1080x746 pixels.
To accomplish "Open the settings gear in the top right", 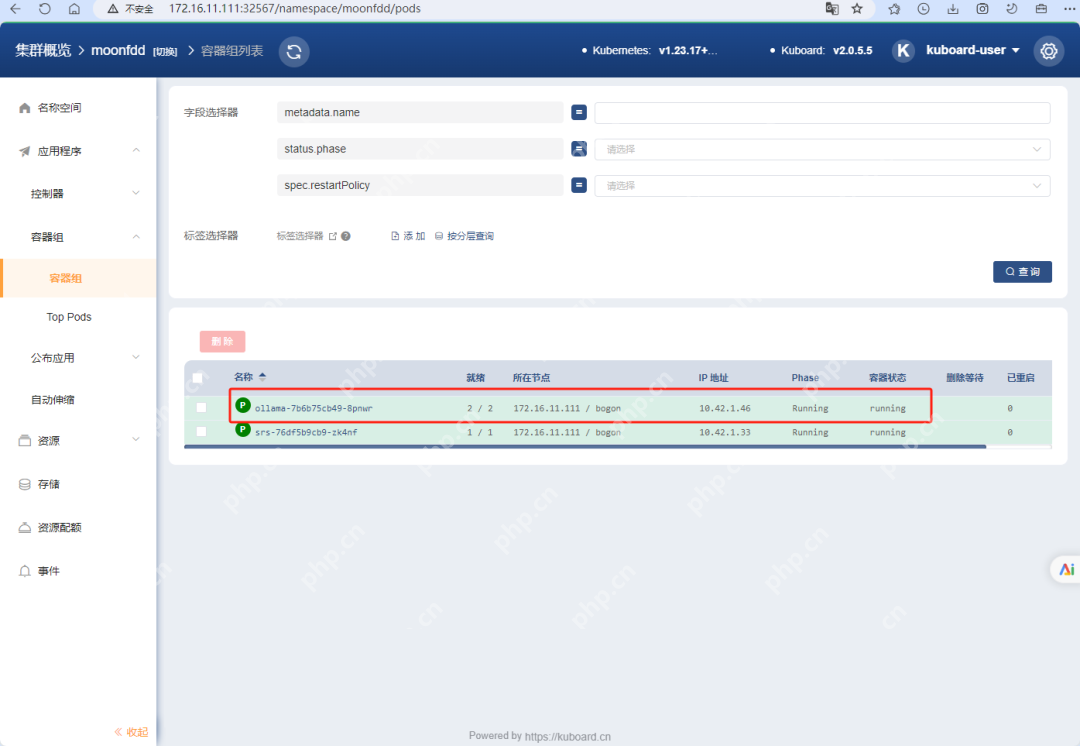I will click(x=1048, y=50).
